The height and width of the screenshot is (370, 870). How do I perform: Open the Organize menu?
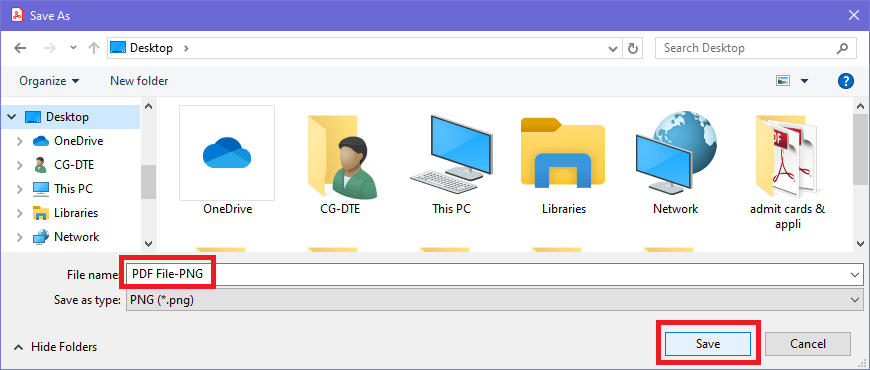point(49,81)
